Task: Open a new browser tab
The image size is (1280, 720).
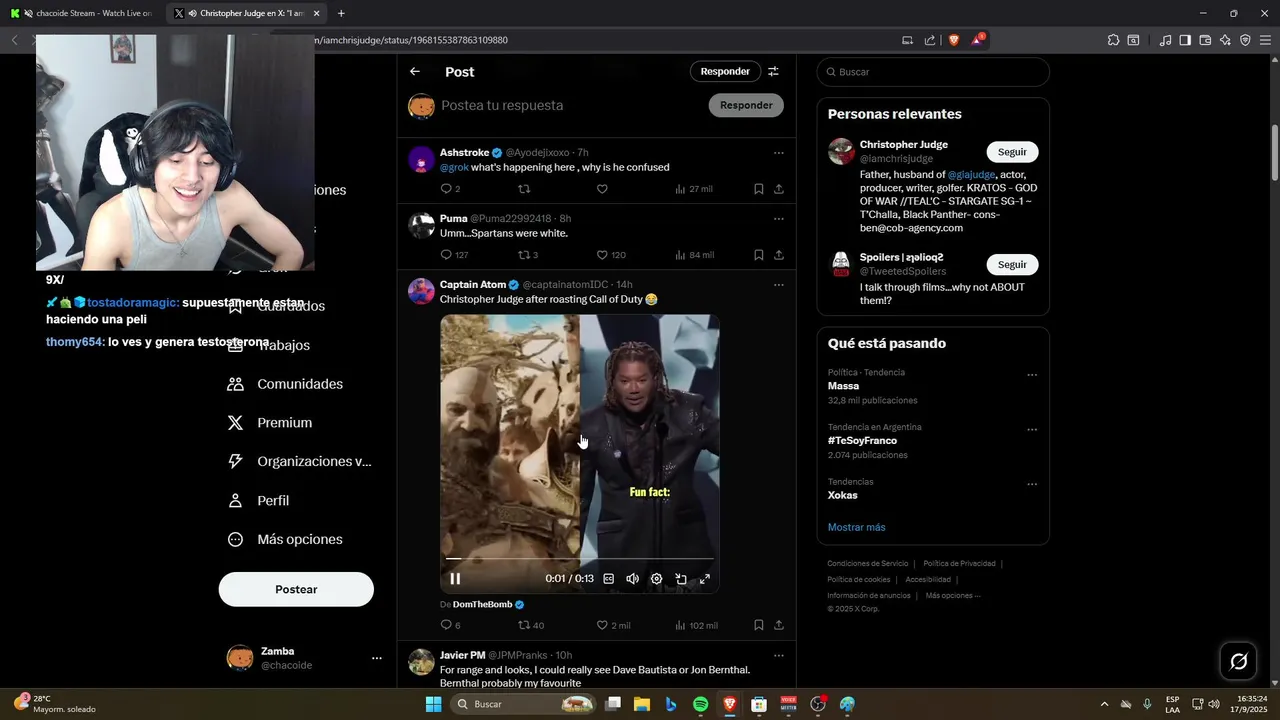Action: pos(341,13)
